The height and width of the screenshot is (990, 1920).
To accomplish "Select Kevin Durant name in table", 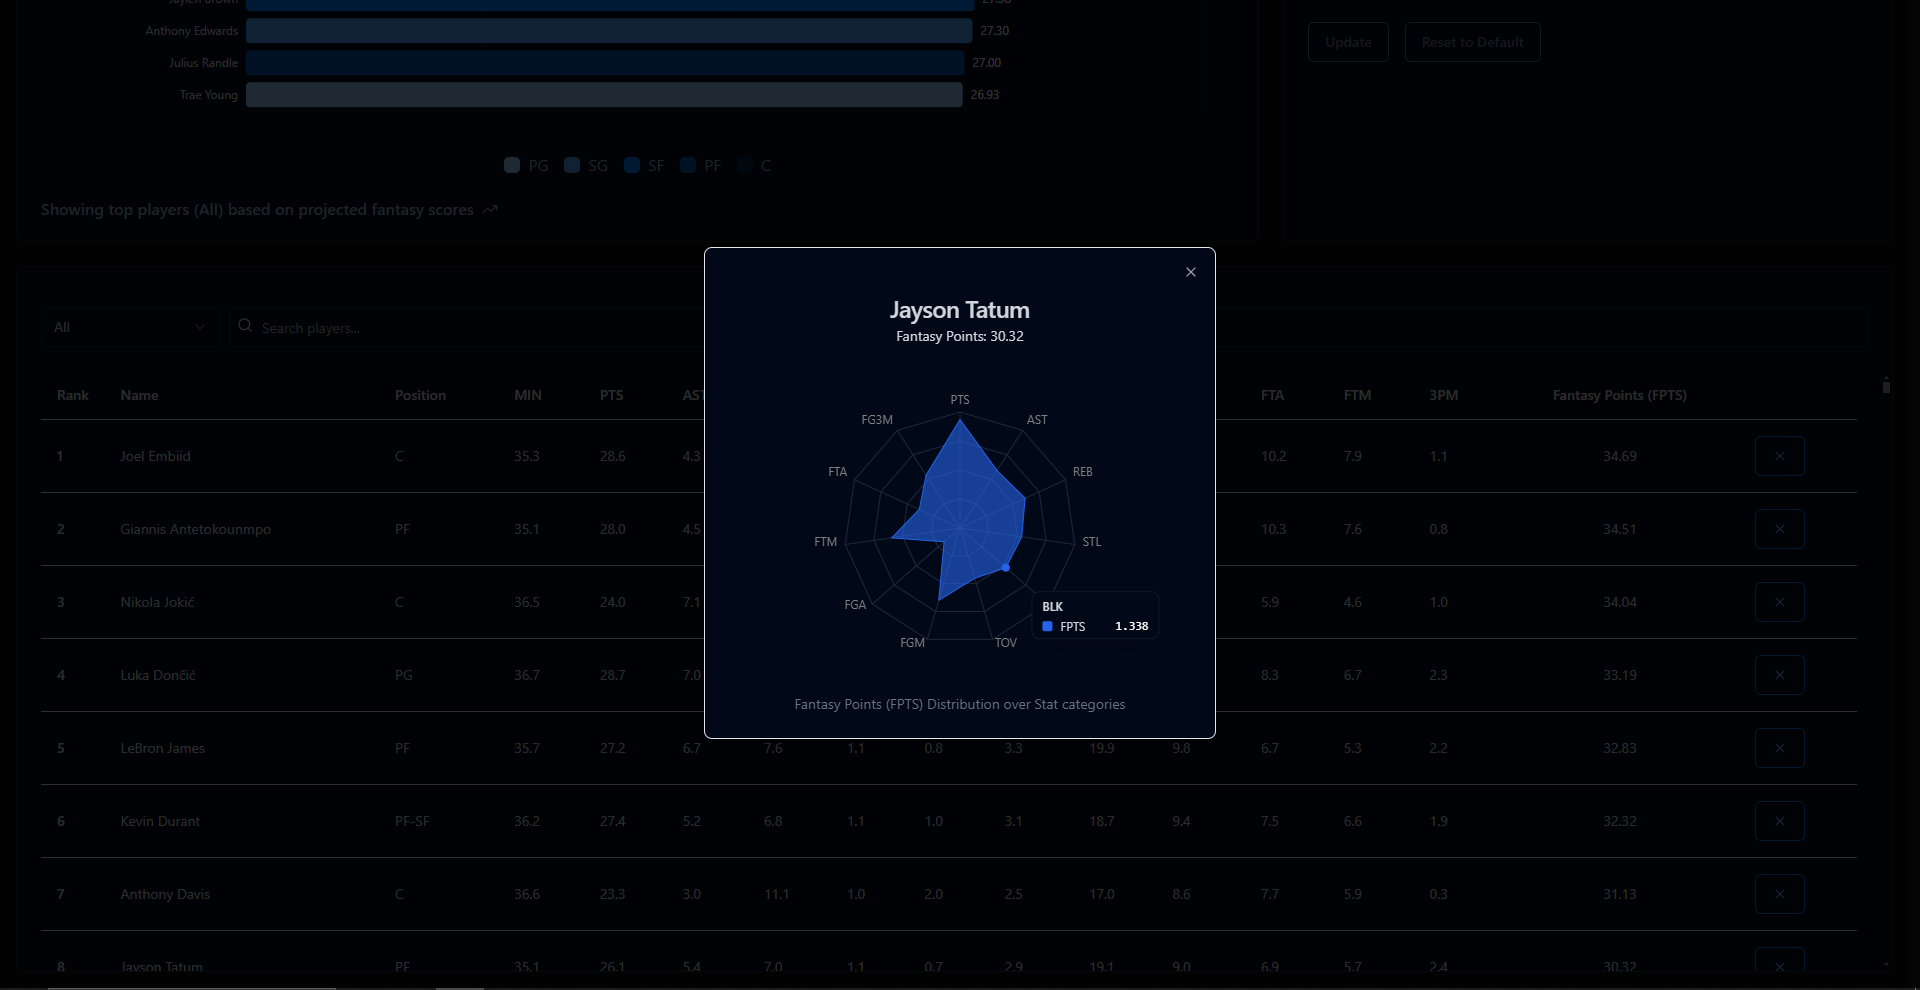I will 160,821.
